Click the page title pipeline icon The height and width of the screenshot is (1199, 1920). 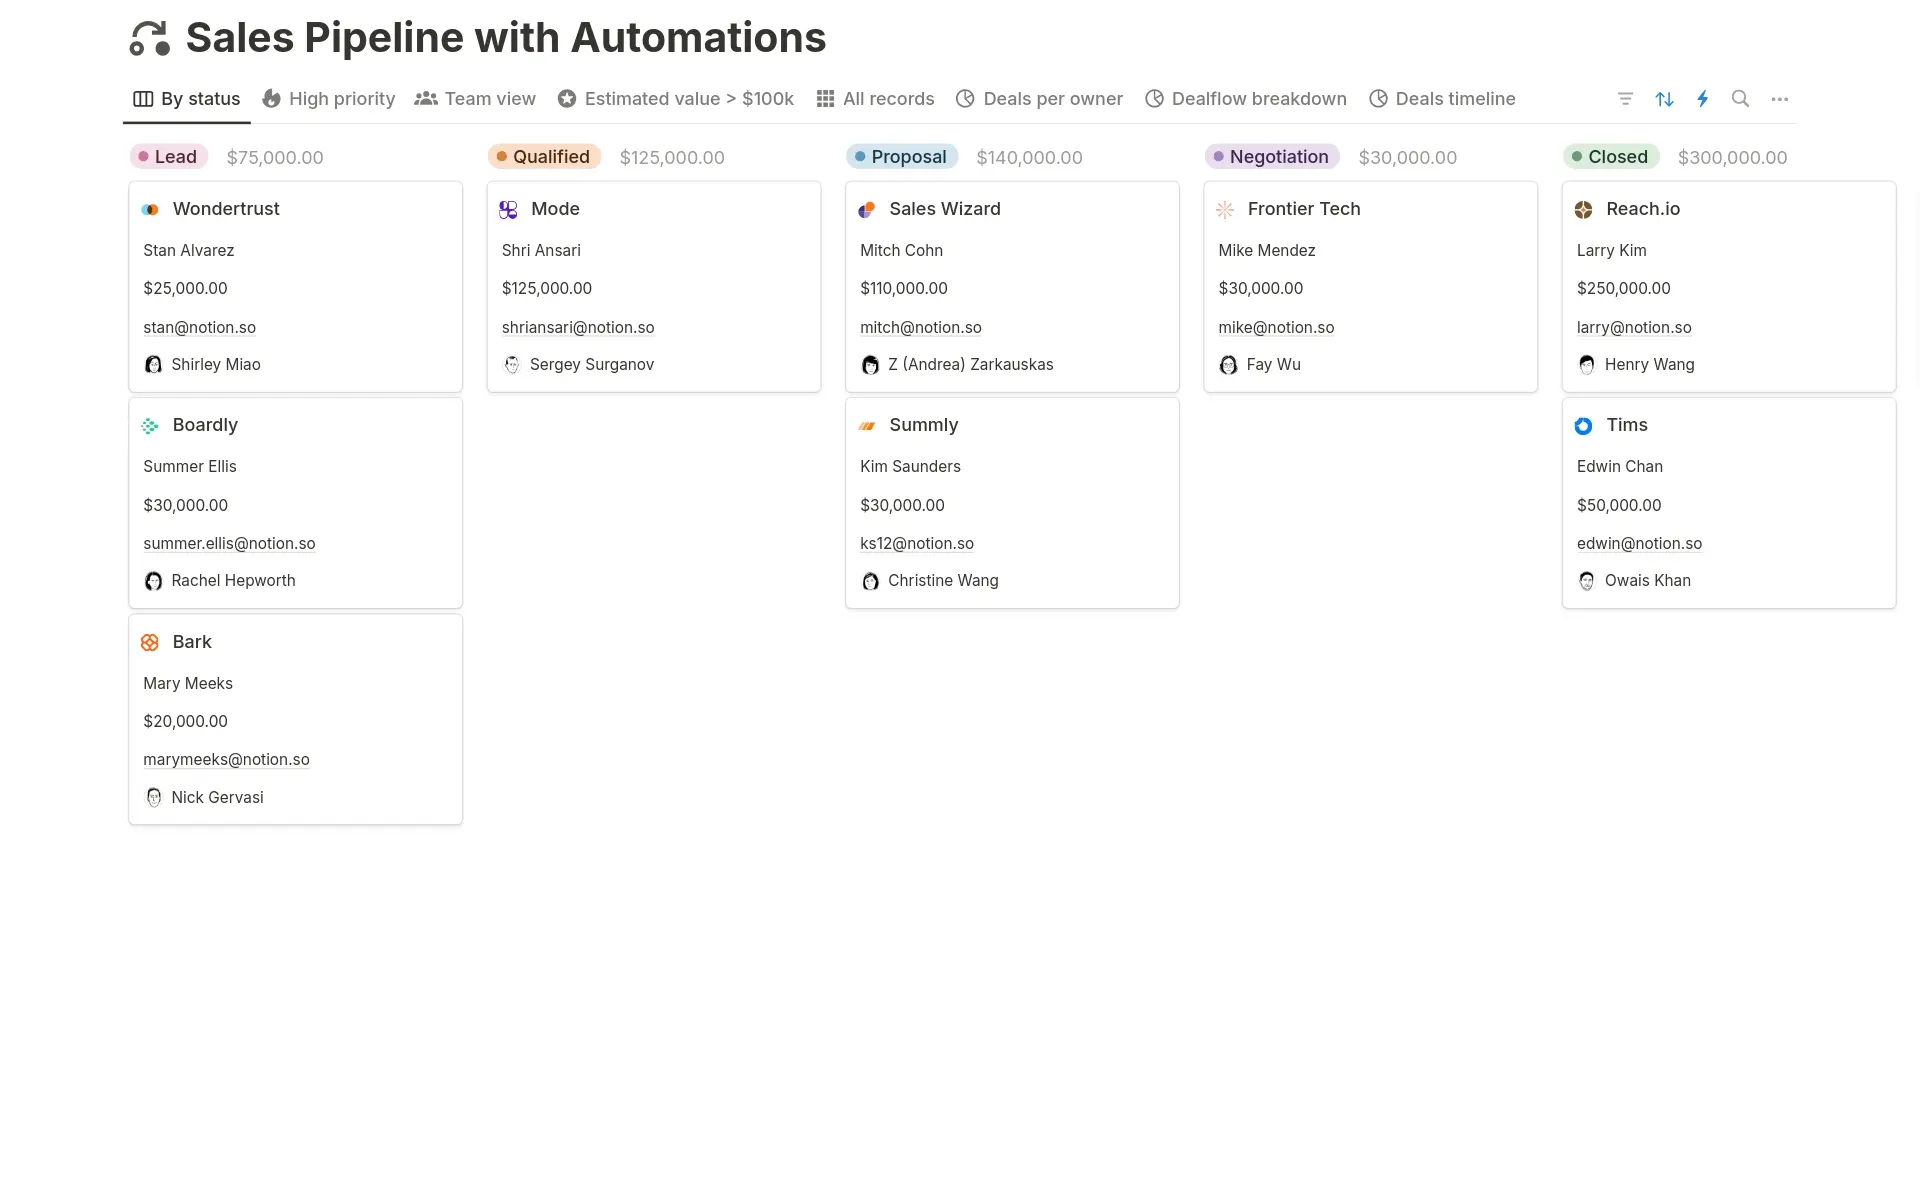pyautogui.click(x=150, y=38)
